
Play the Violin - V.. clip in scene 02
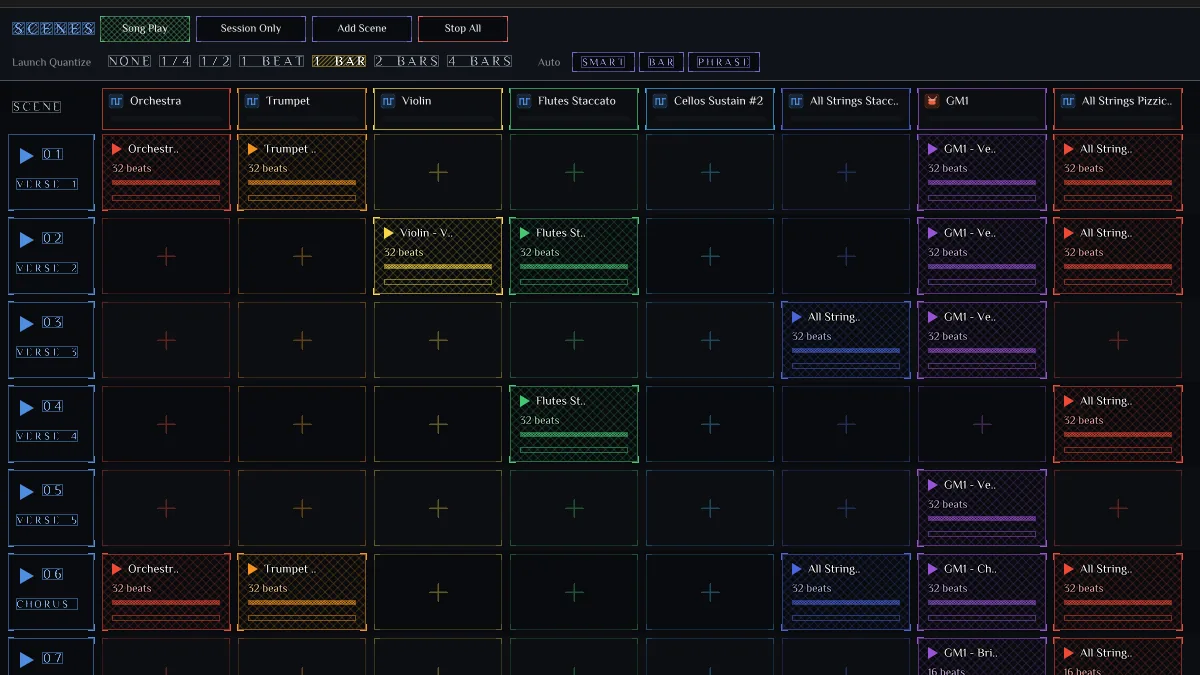[389, 233]
